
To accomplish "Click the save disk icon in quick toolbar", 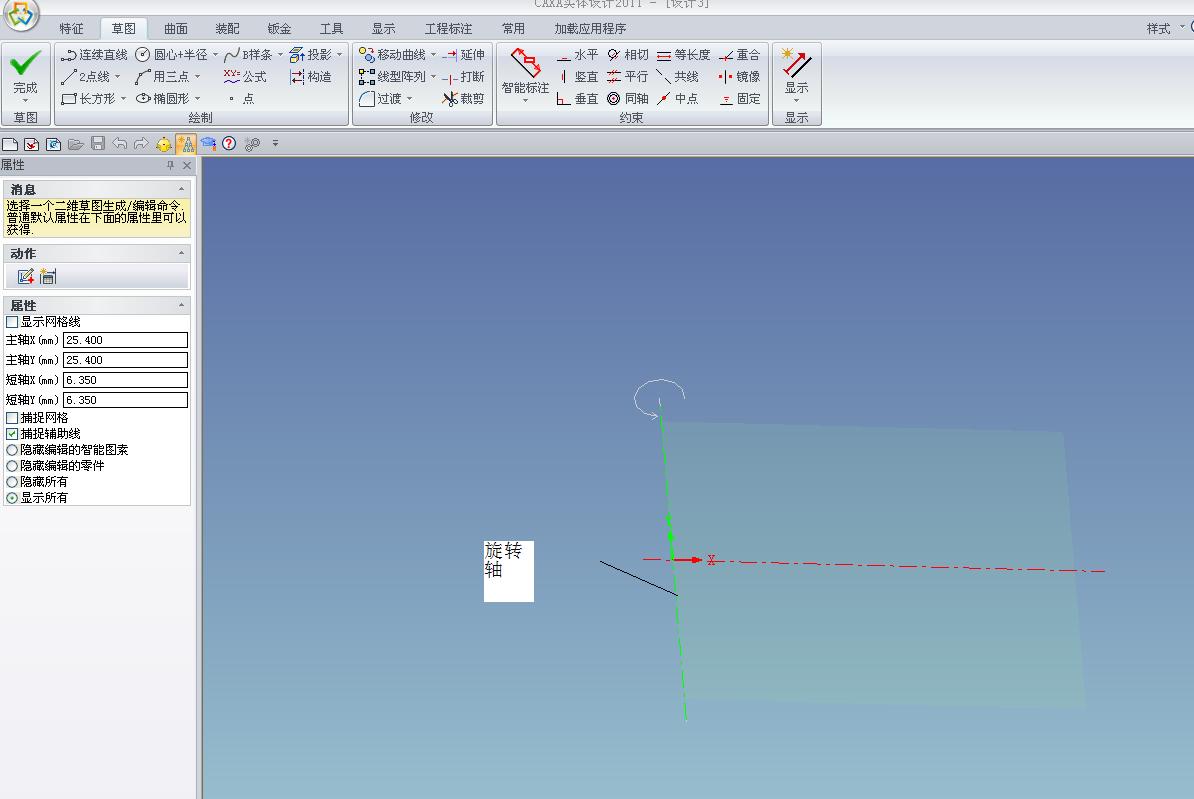I will tap(98, 144).
